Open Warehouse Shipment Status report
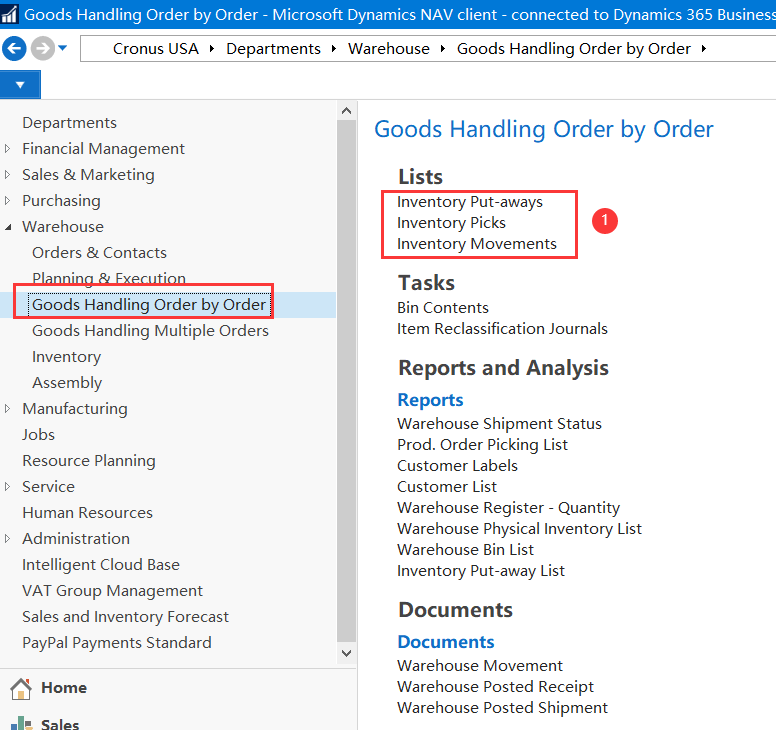This screenshot has width=776, height=730. point(499,424)
